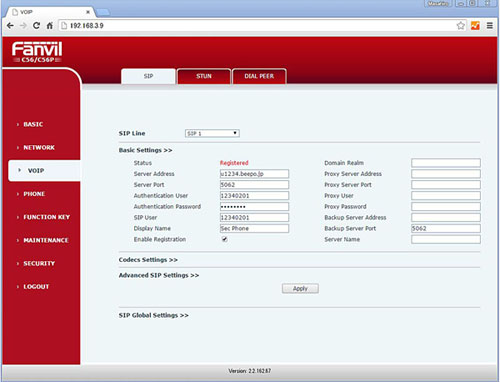Switch to the STUN tab
This screenshot has height=382, width=500.
click(x=204, y=76)
